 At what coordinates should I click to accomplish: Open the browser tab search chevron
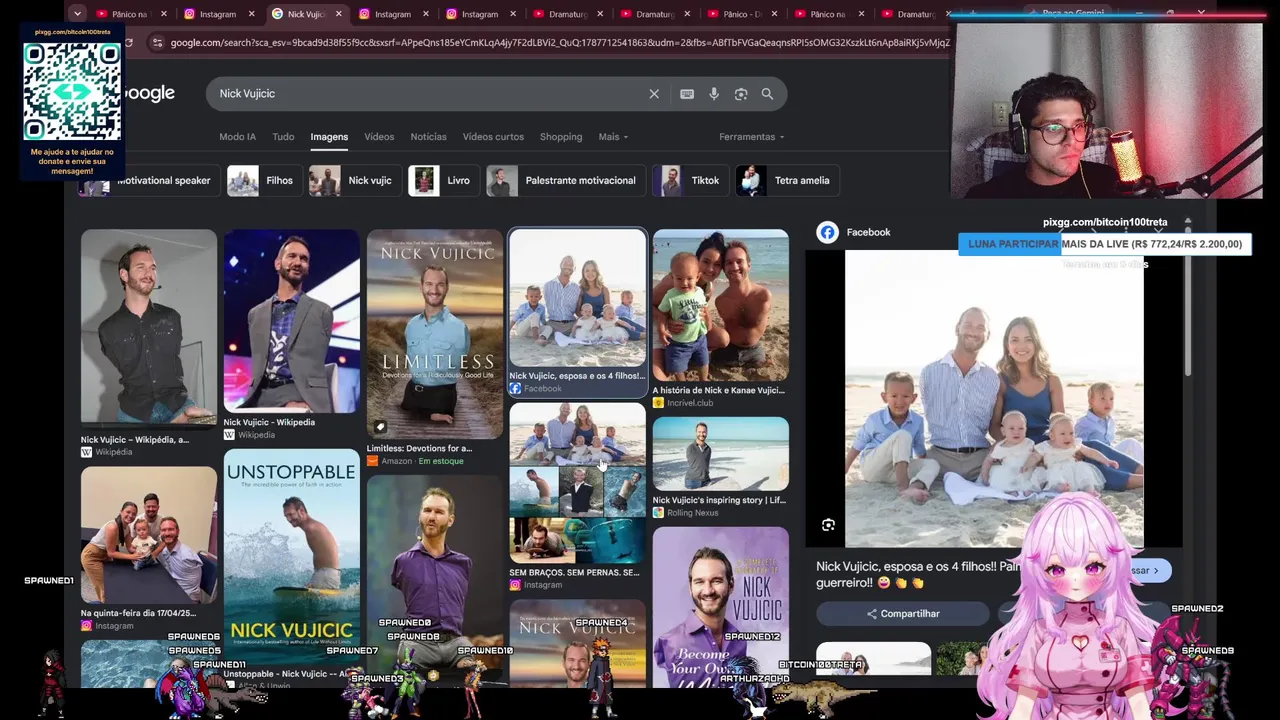(79, 14)
